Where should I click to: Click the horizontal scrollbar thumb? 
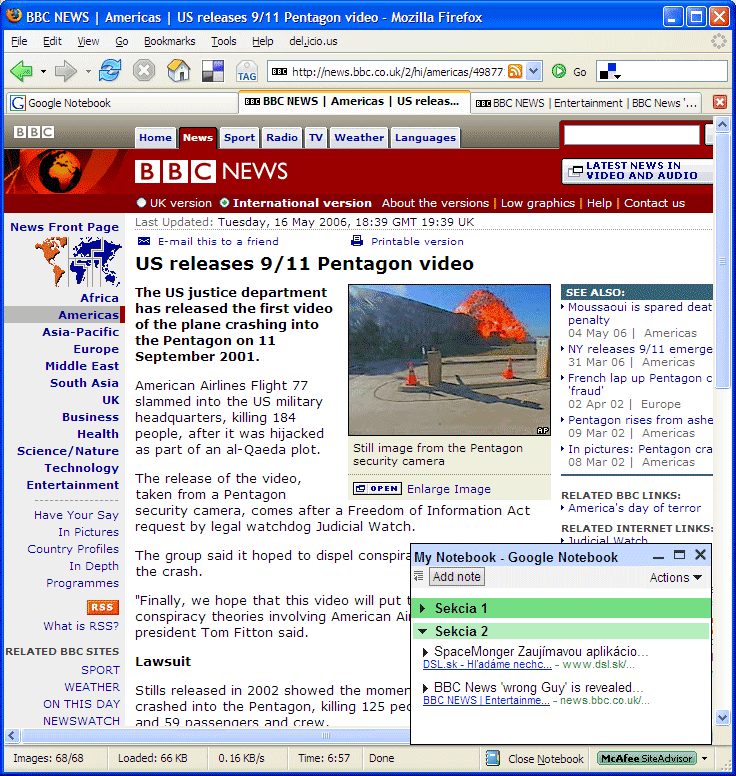pos(326,735)
